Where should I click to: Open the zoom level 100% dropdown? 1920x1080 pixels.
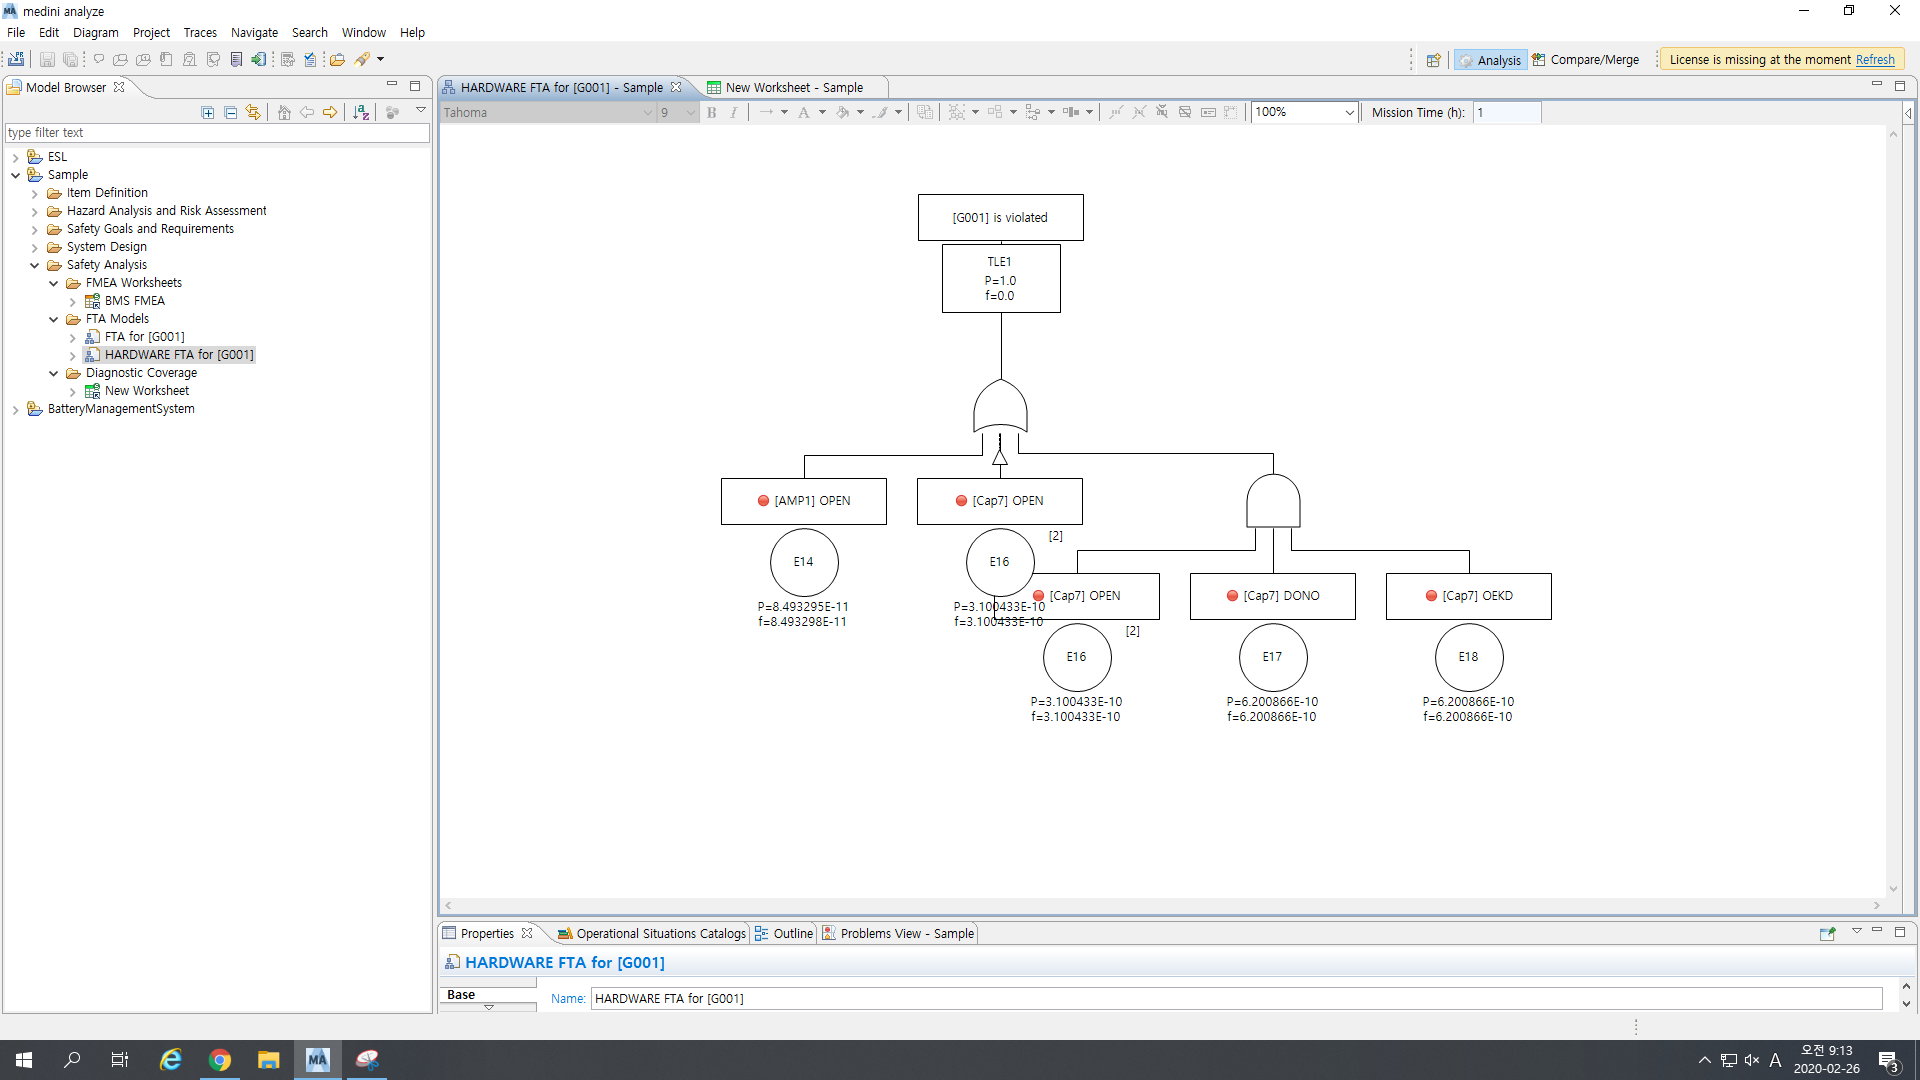click(x=1349, y=113)
